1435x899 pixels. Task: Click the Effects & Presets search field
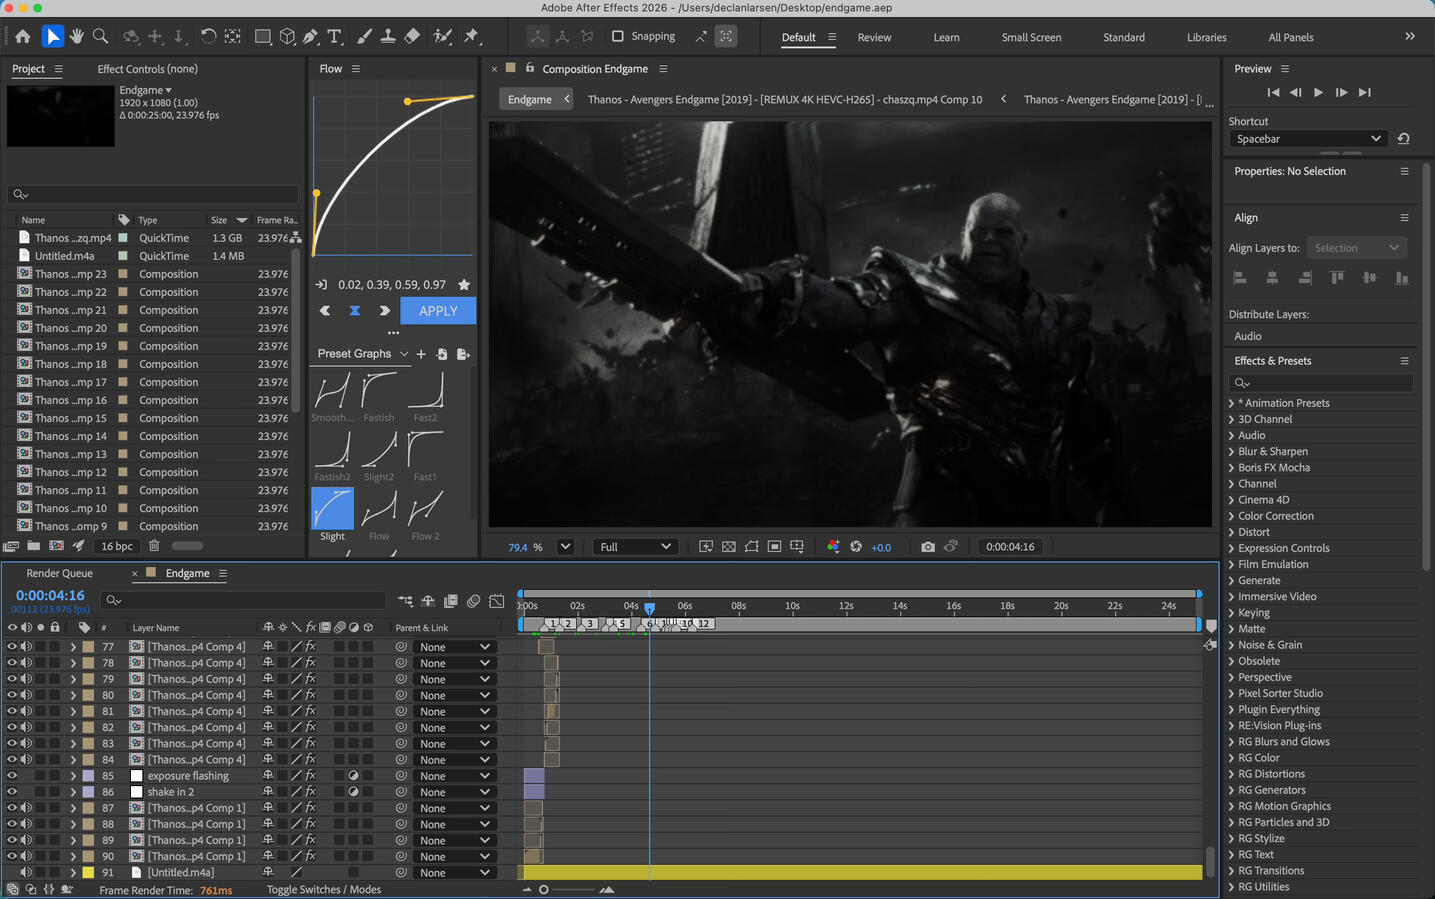(1320, 383)
